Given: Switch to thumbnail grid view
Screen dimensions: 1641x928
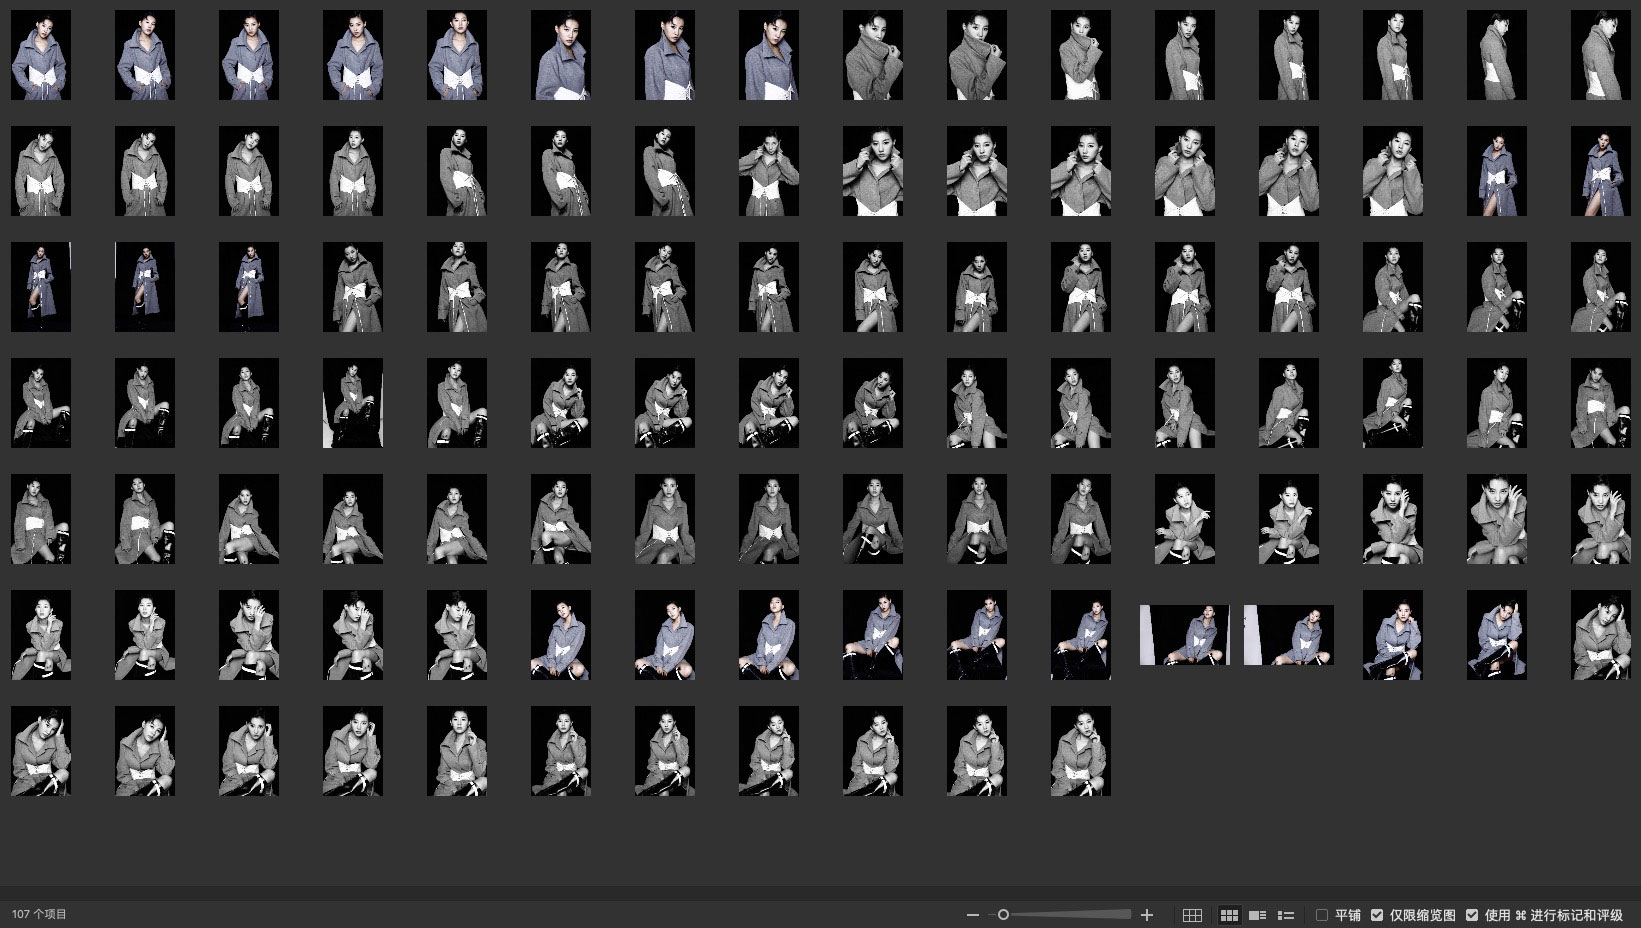Looking at the screenshot, I should coord(1229,915).
